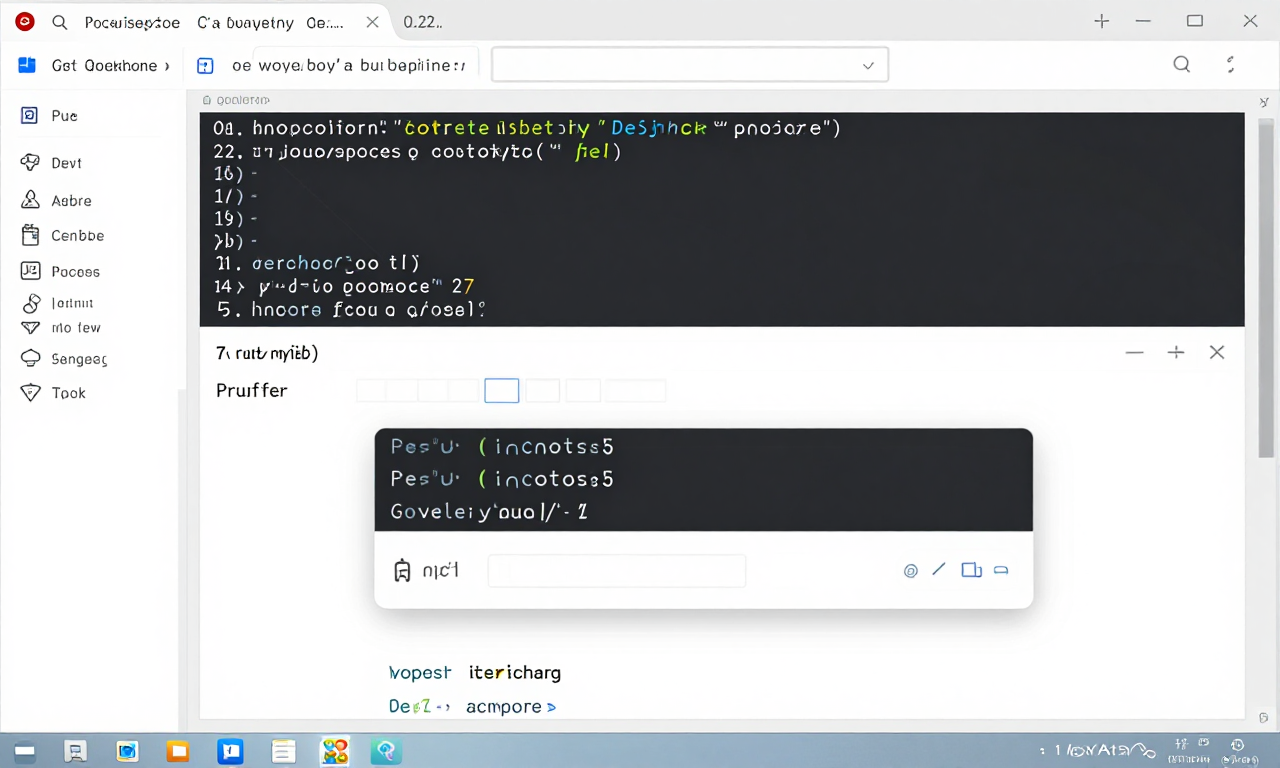The width and height of the screenshot is (1280, 768).
Task: Click the code line numbered 14 in the editor
Action: click(344, 286)
